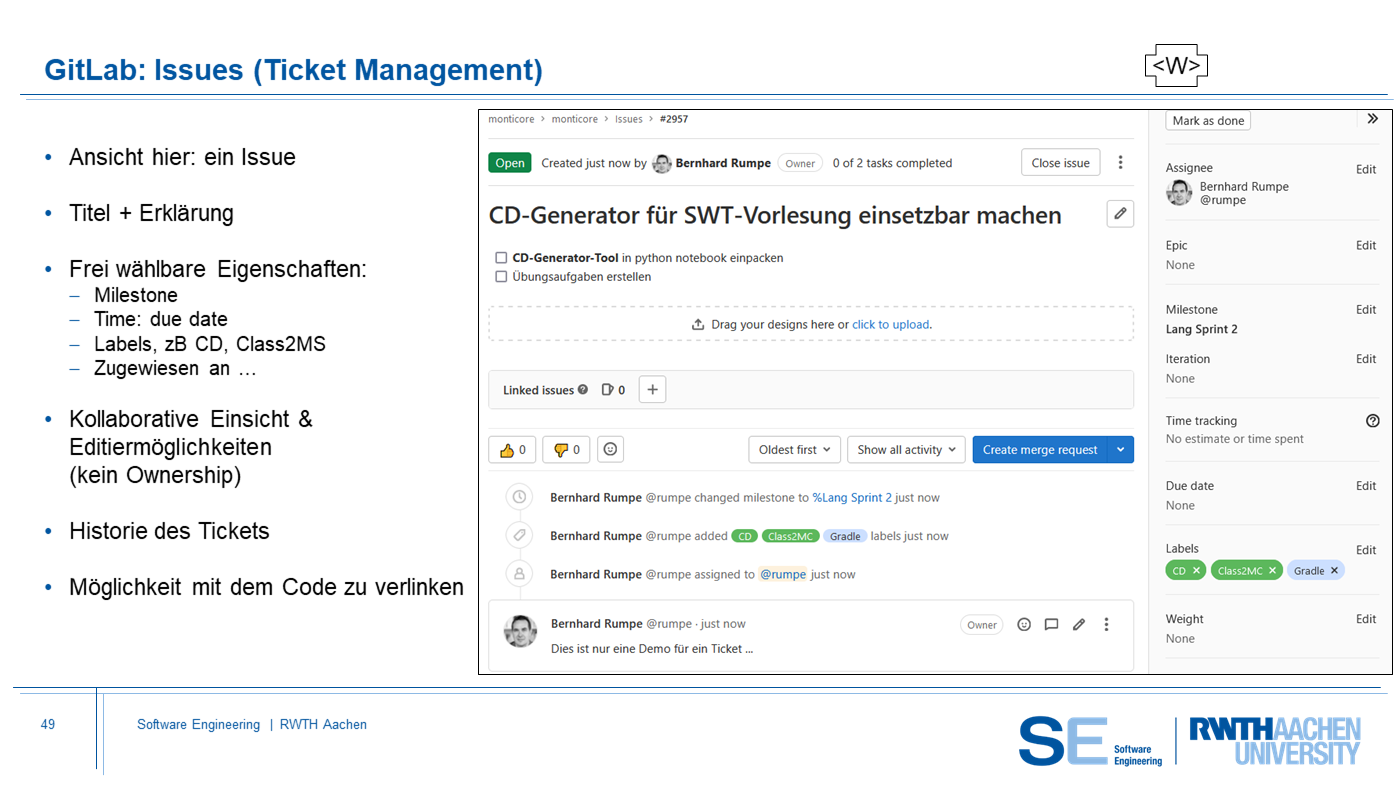Add a linked issue with plus button
Screen dimensions: 1400x788
point(652,390)
